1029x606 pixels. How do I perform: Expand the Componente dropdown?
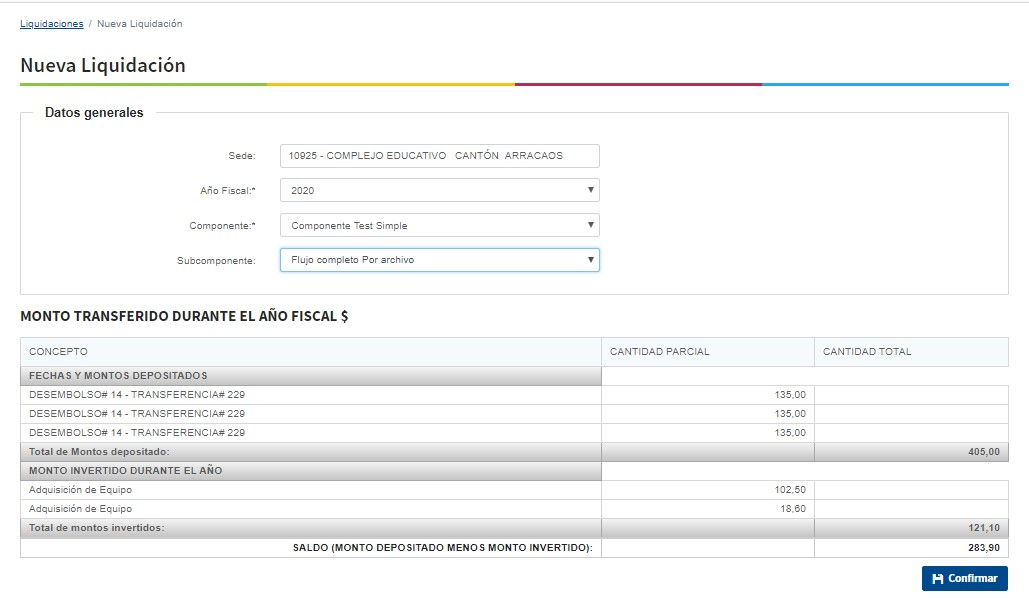[x=439, y=226]
